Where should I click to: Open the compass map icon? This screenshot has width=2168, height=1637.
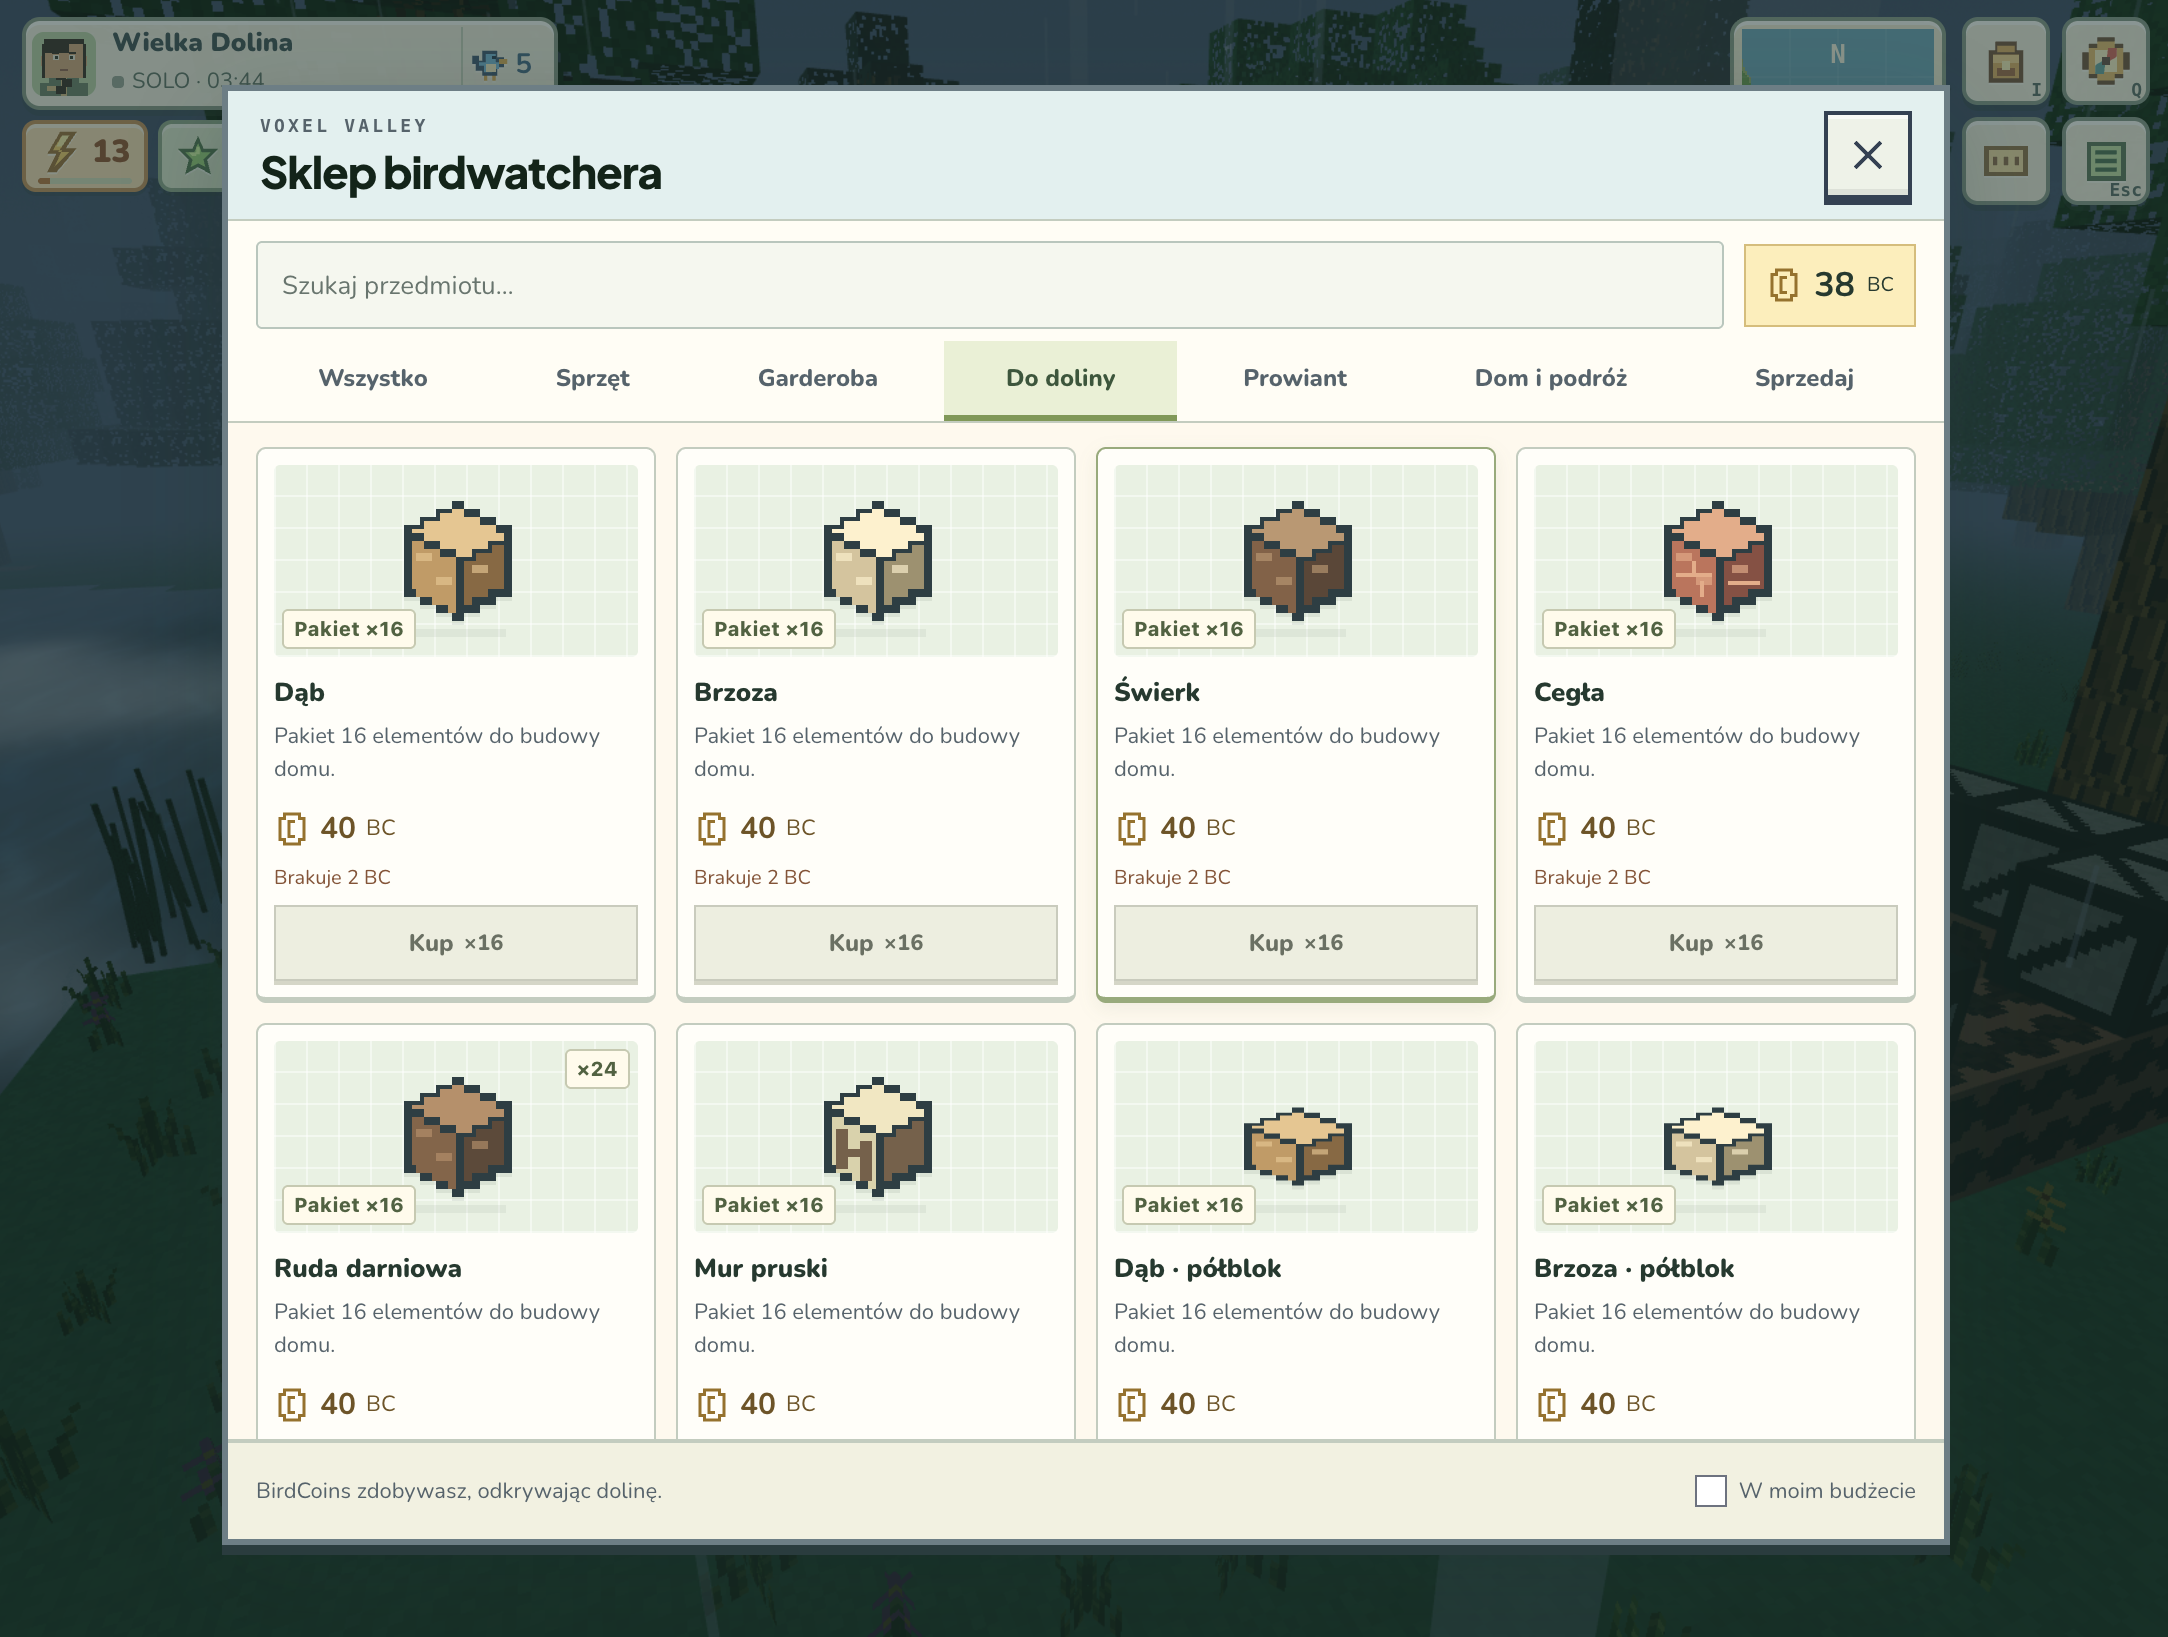point(2105,62)
